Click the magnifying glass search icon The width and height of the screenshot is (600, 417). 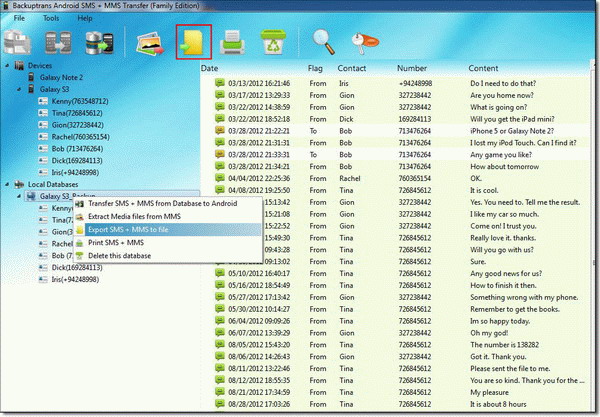(323, 42)
